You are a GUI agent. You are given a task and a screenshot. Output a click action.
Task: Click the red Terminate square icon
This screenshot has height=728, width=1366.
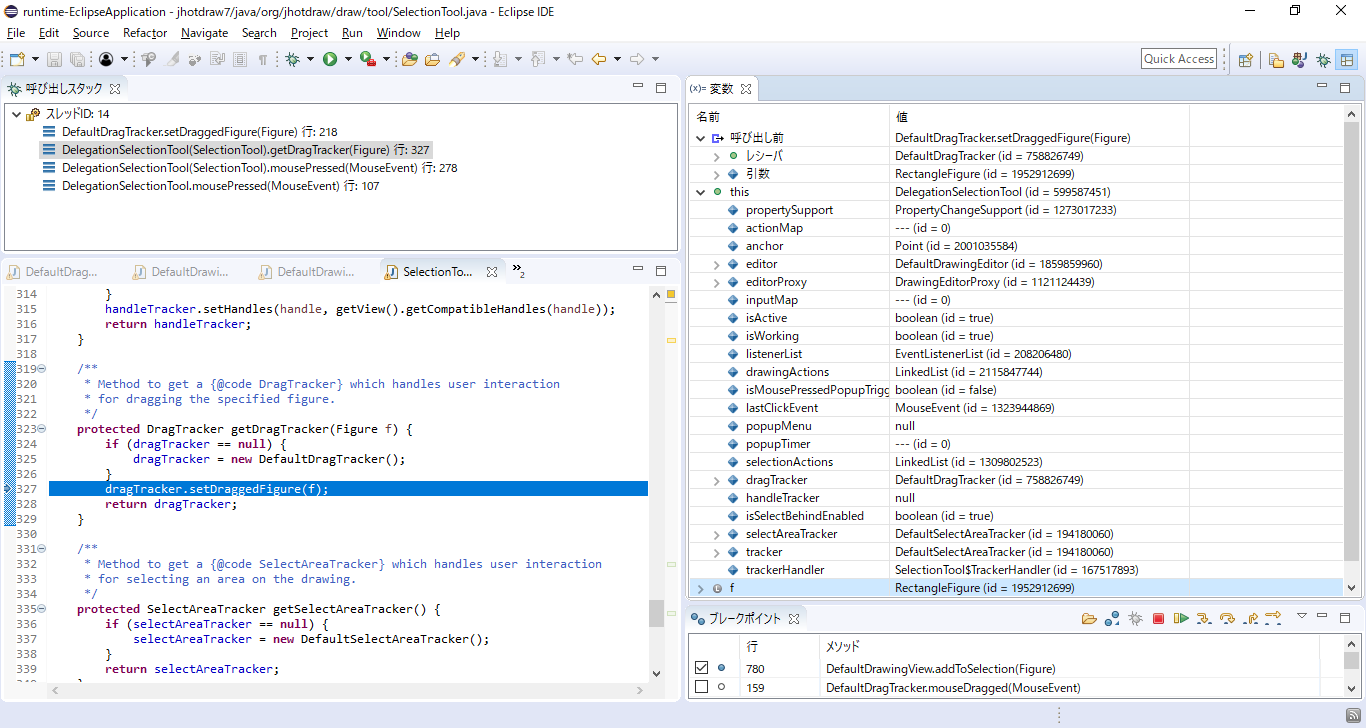pos(1158,619)
